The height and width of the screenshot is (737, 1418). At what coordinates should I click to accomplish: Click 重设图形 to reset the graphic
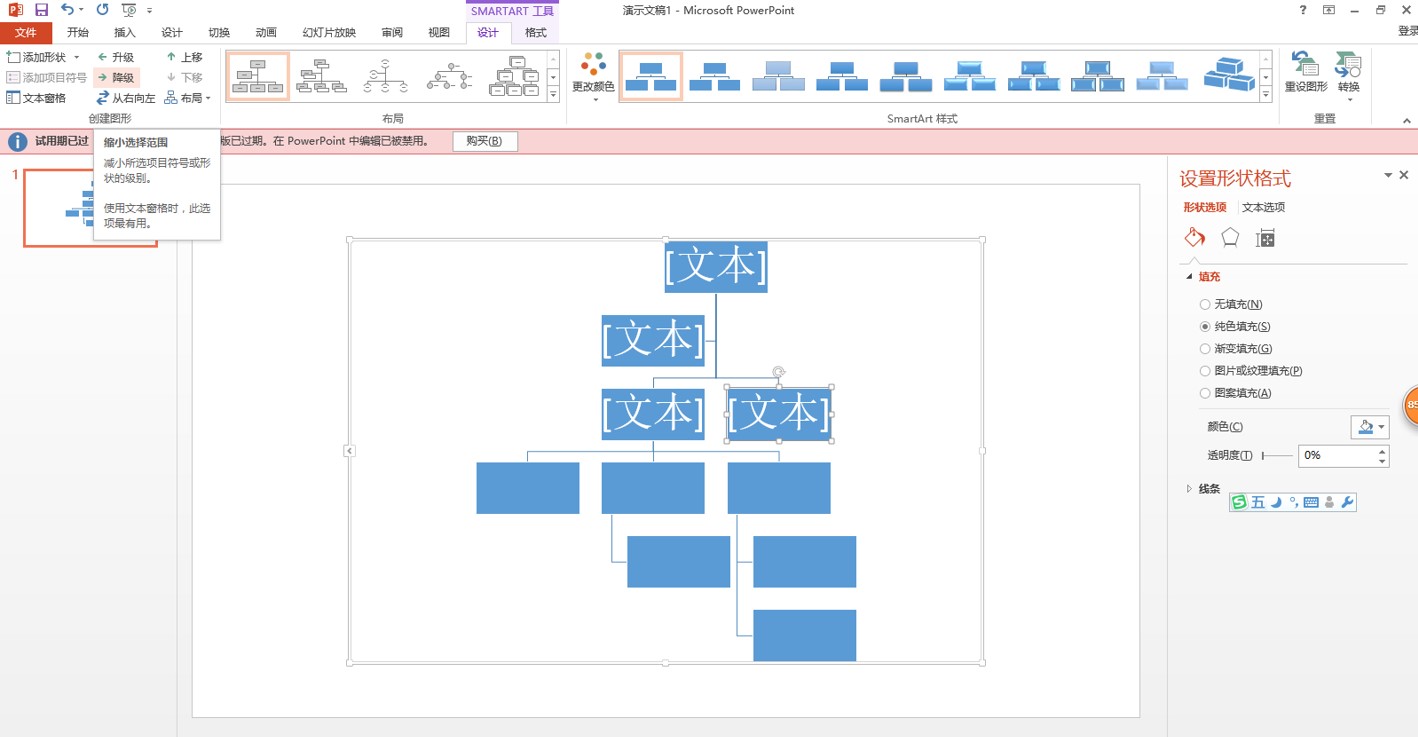[x=1306, y=72]
